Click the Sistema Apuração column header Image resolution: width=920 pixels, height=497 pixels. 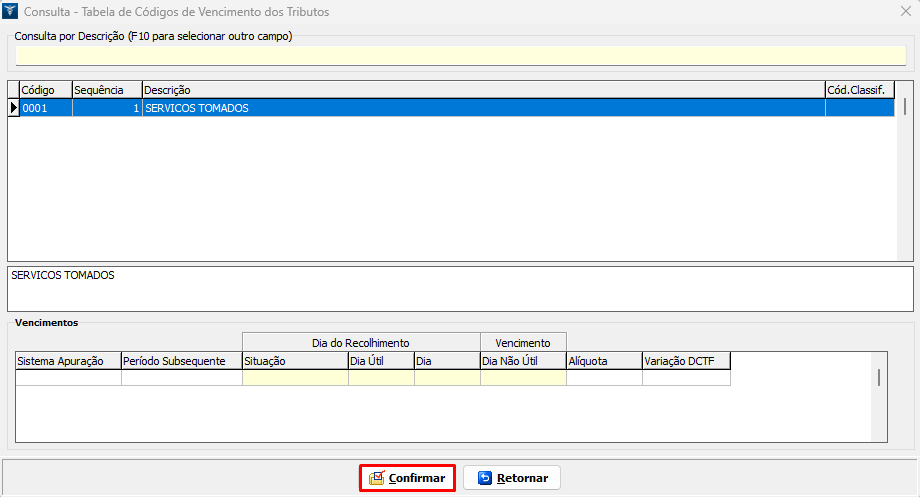[x=68, y=361]
